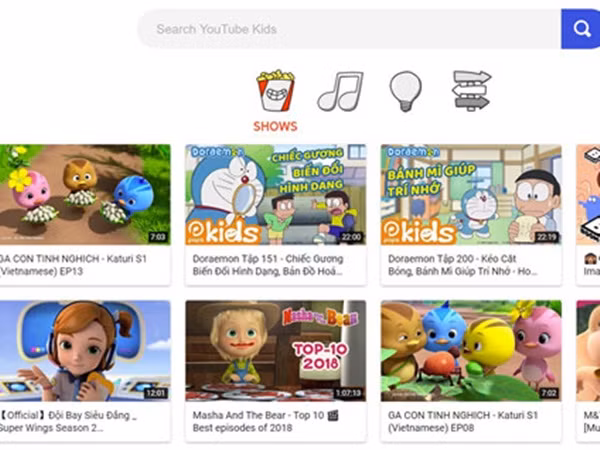
Task: Click the 22:19 duration badge on Doraemon 200
Action: pyautogui.click(x=546, y=237)
